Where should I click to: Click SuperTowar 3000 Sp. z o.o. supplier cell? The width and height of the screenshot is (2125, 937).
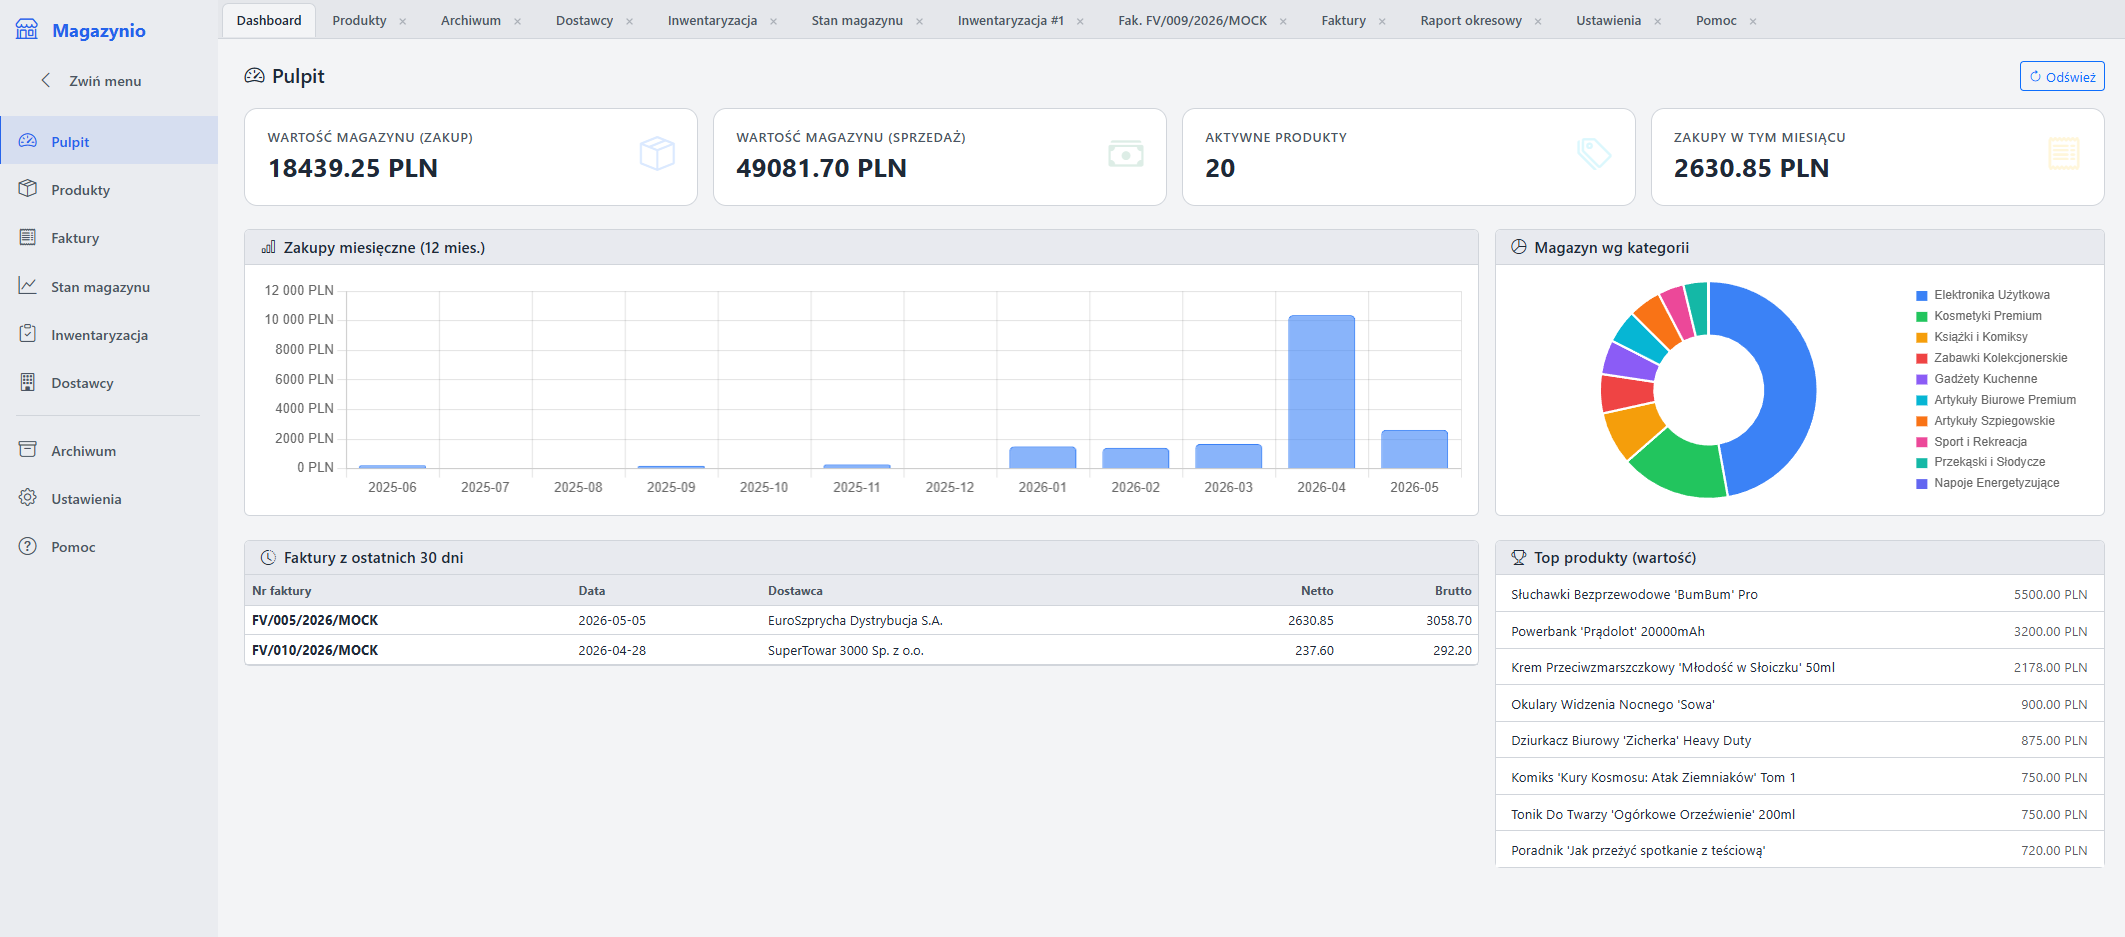point(846,650)
